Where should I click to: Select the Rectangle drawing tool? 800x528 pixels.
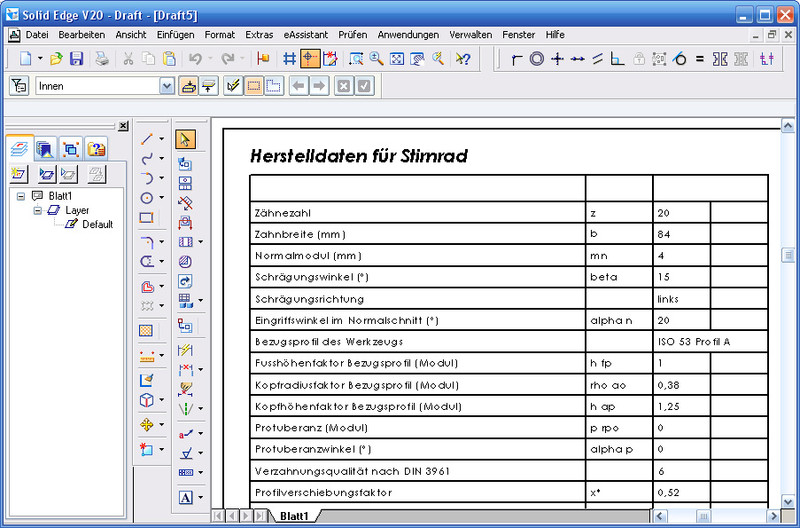pos(147,218)
